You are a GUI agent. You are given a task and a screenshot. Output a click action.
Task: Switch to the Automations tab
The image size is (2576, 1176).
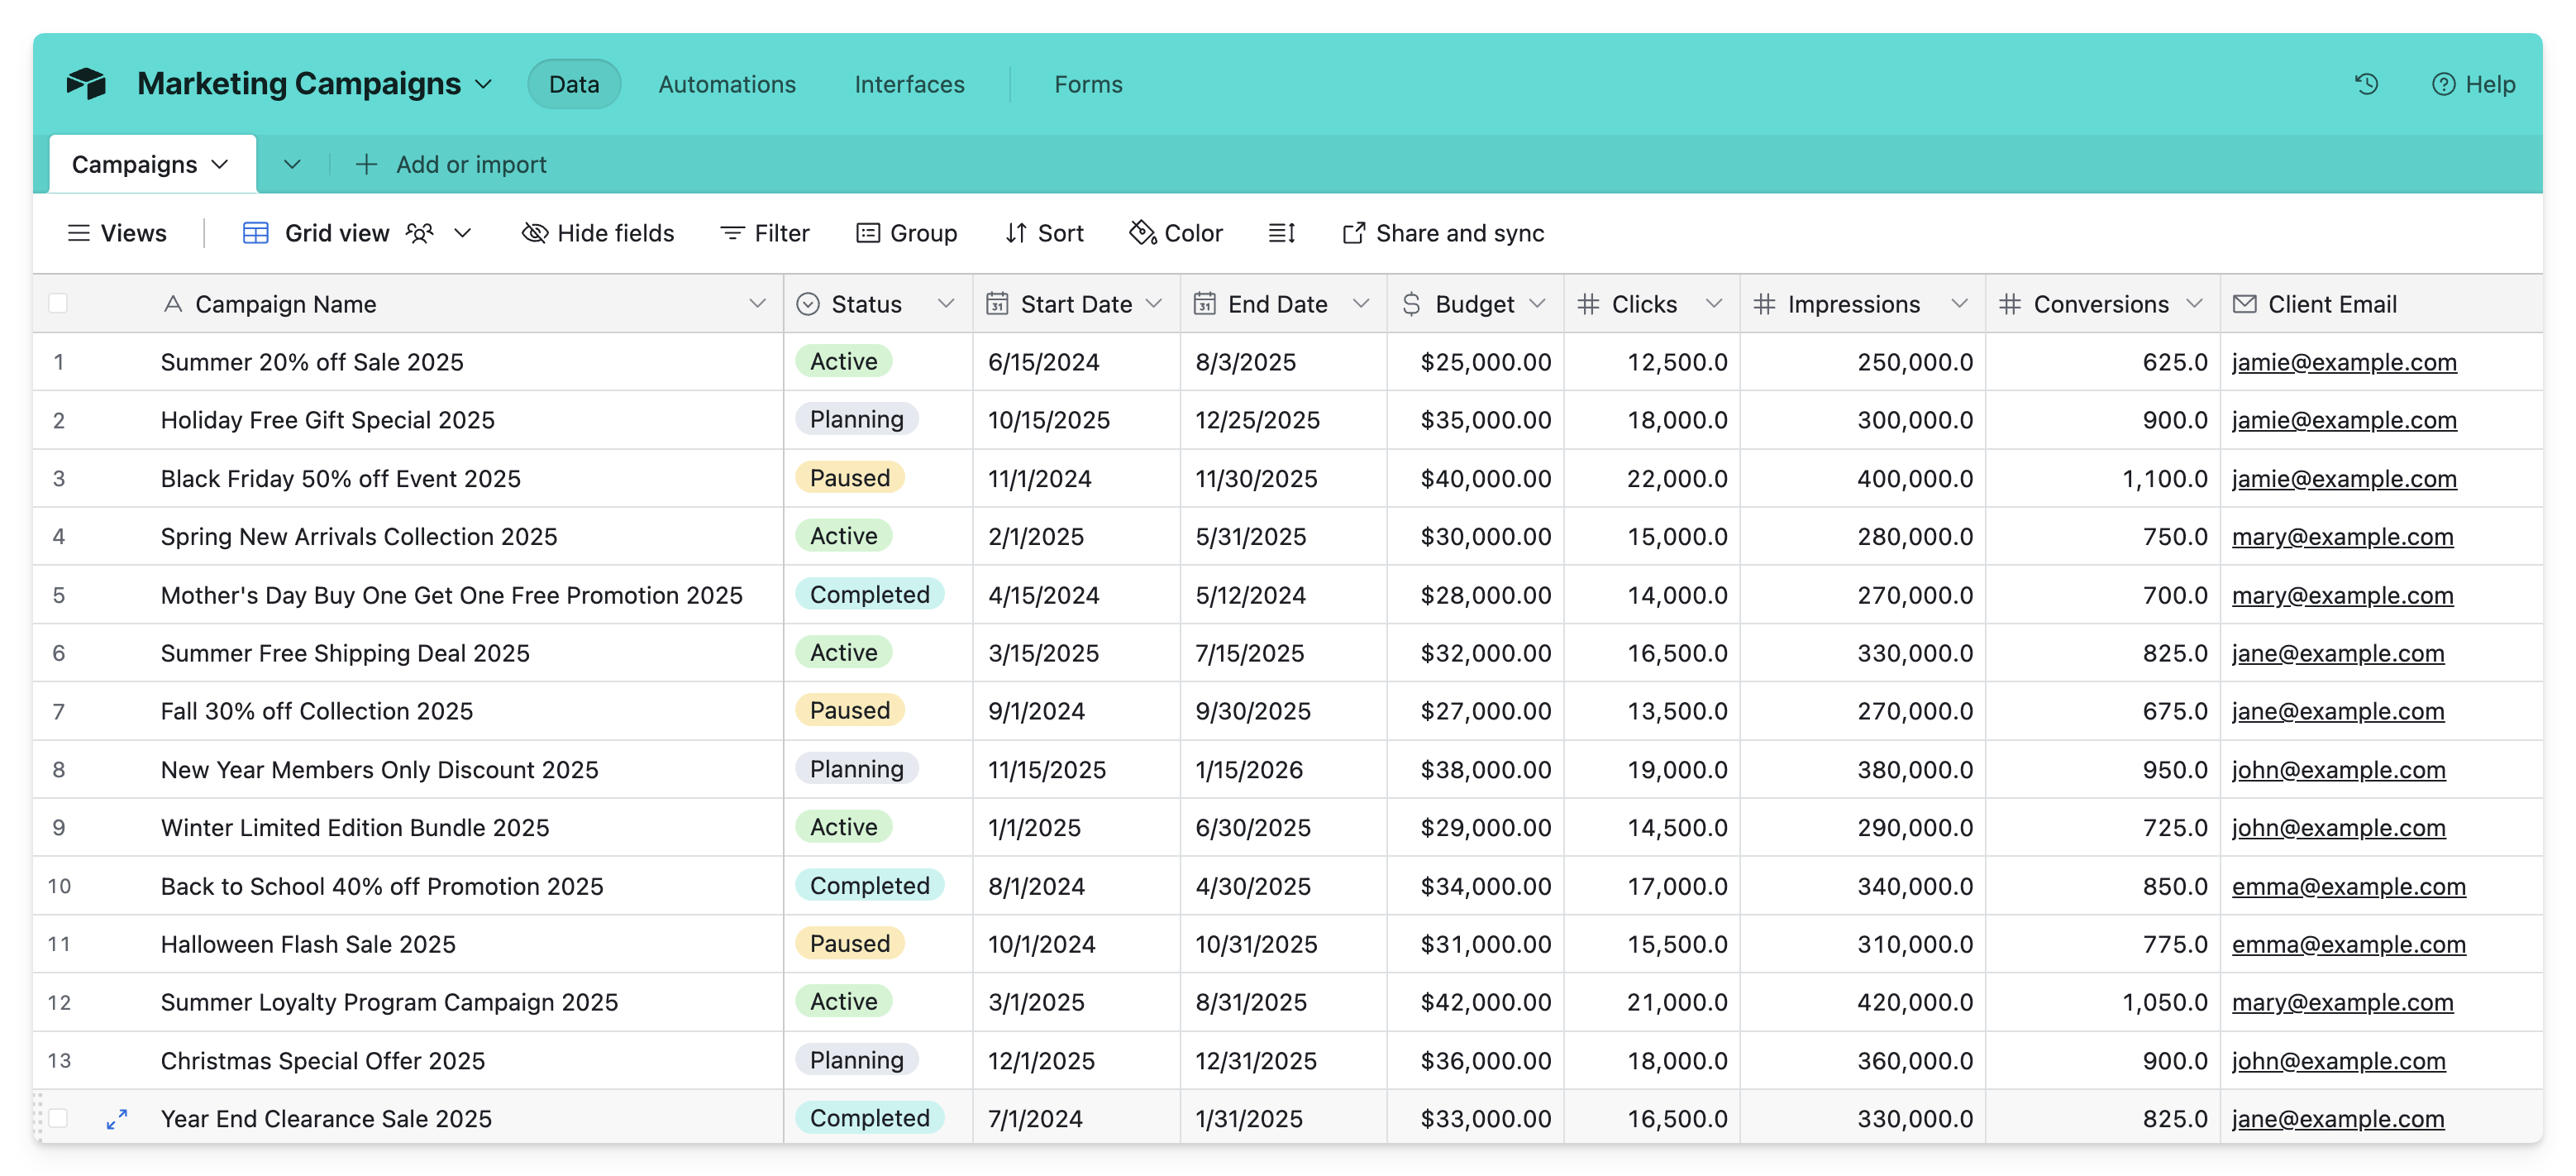[x=726, y=84]
